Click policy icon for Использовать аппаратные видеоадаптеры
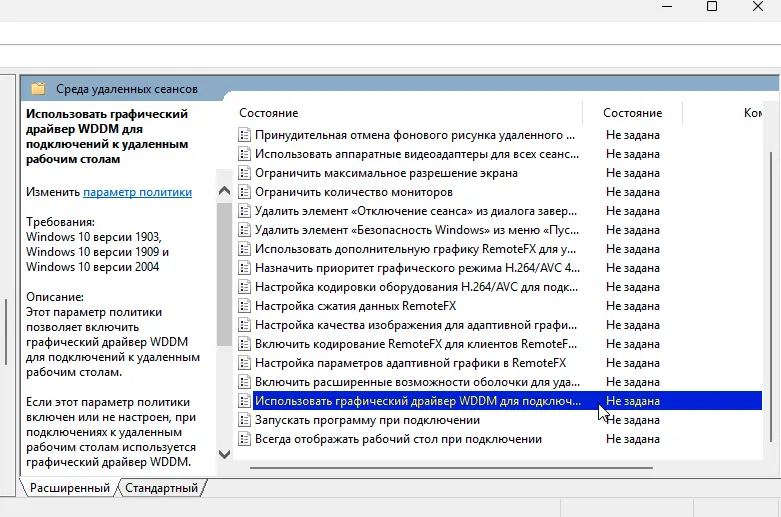 244,154
